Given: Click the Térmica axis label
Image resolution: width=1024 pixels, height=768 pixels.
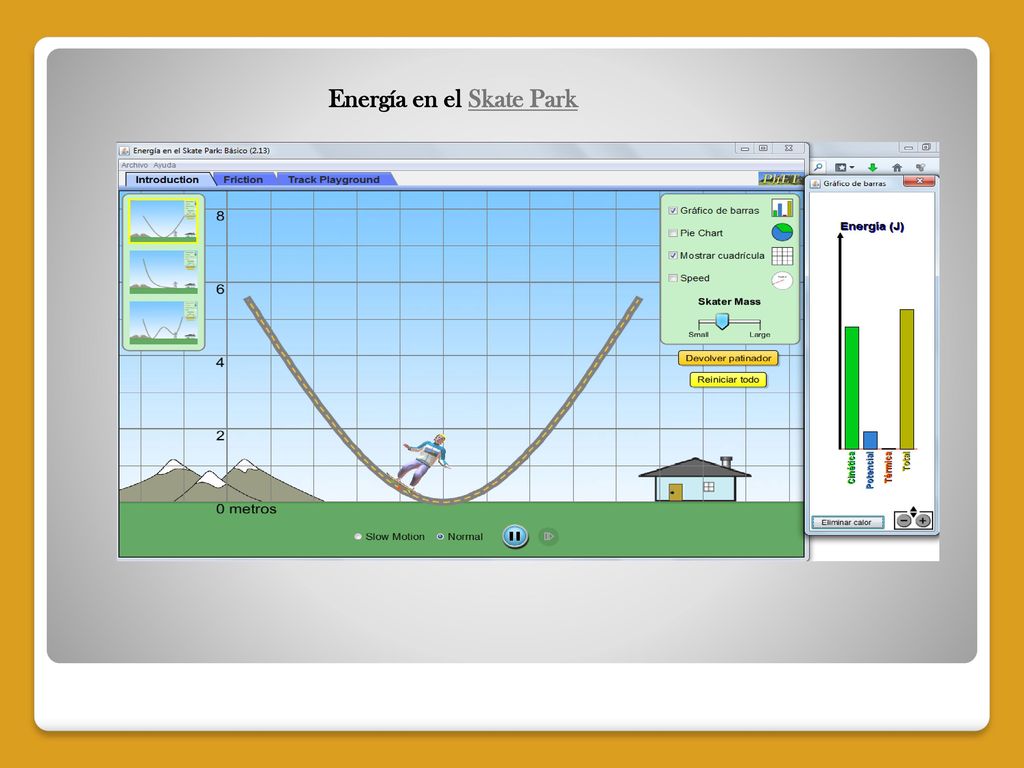Looking at the screenshot, I should click(x=888, y=468).
